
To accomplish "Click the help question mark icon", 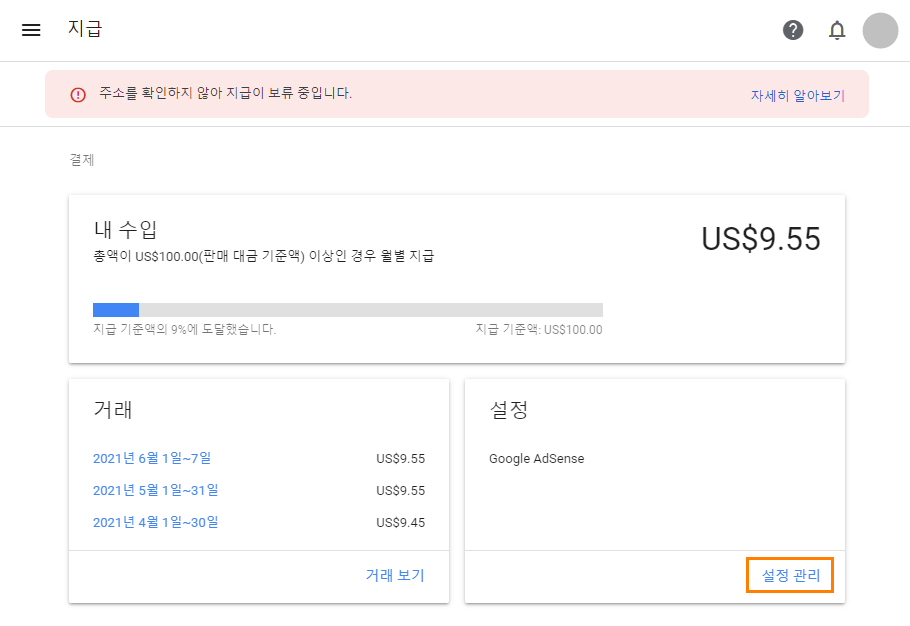I will click(x=793, y=30).
